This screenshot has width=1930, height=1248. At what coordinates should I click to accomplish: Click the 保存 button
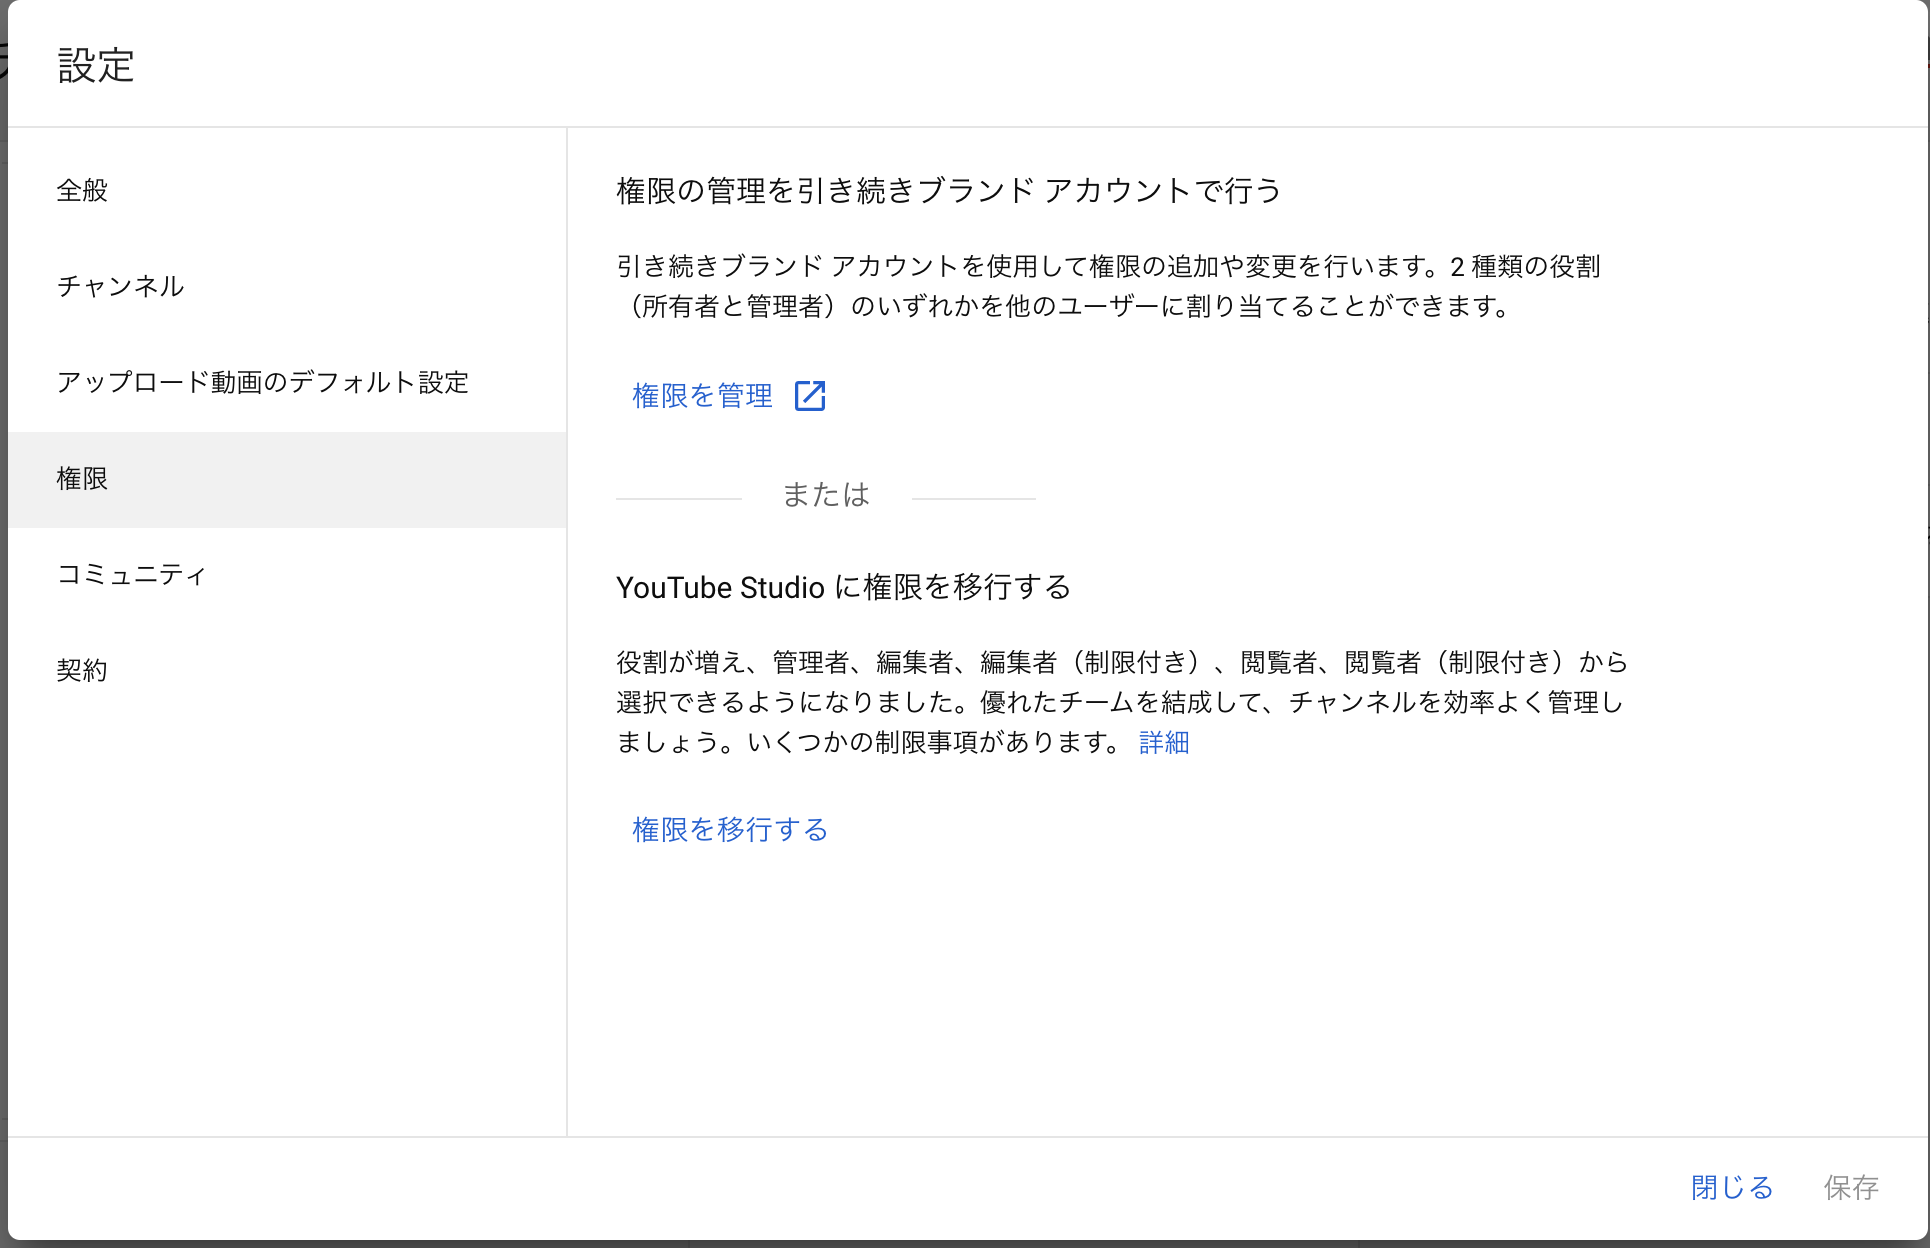pyautogui.click(x=1851, y=1187)
